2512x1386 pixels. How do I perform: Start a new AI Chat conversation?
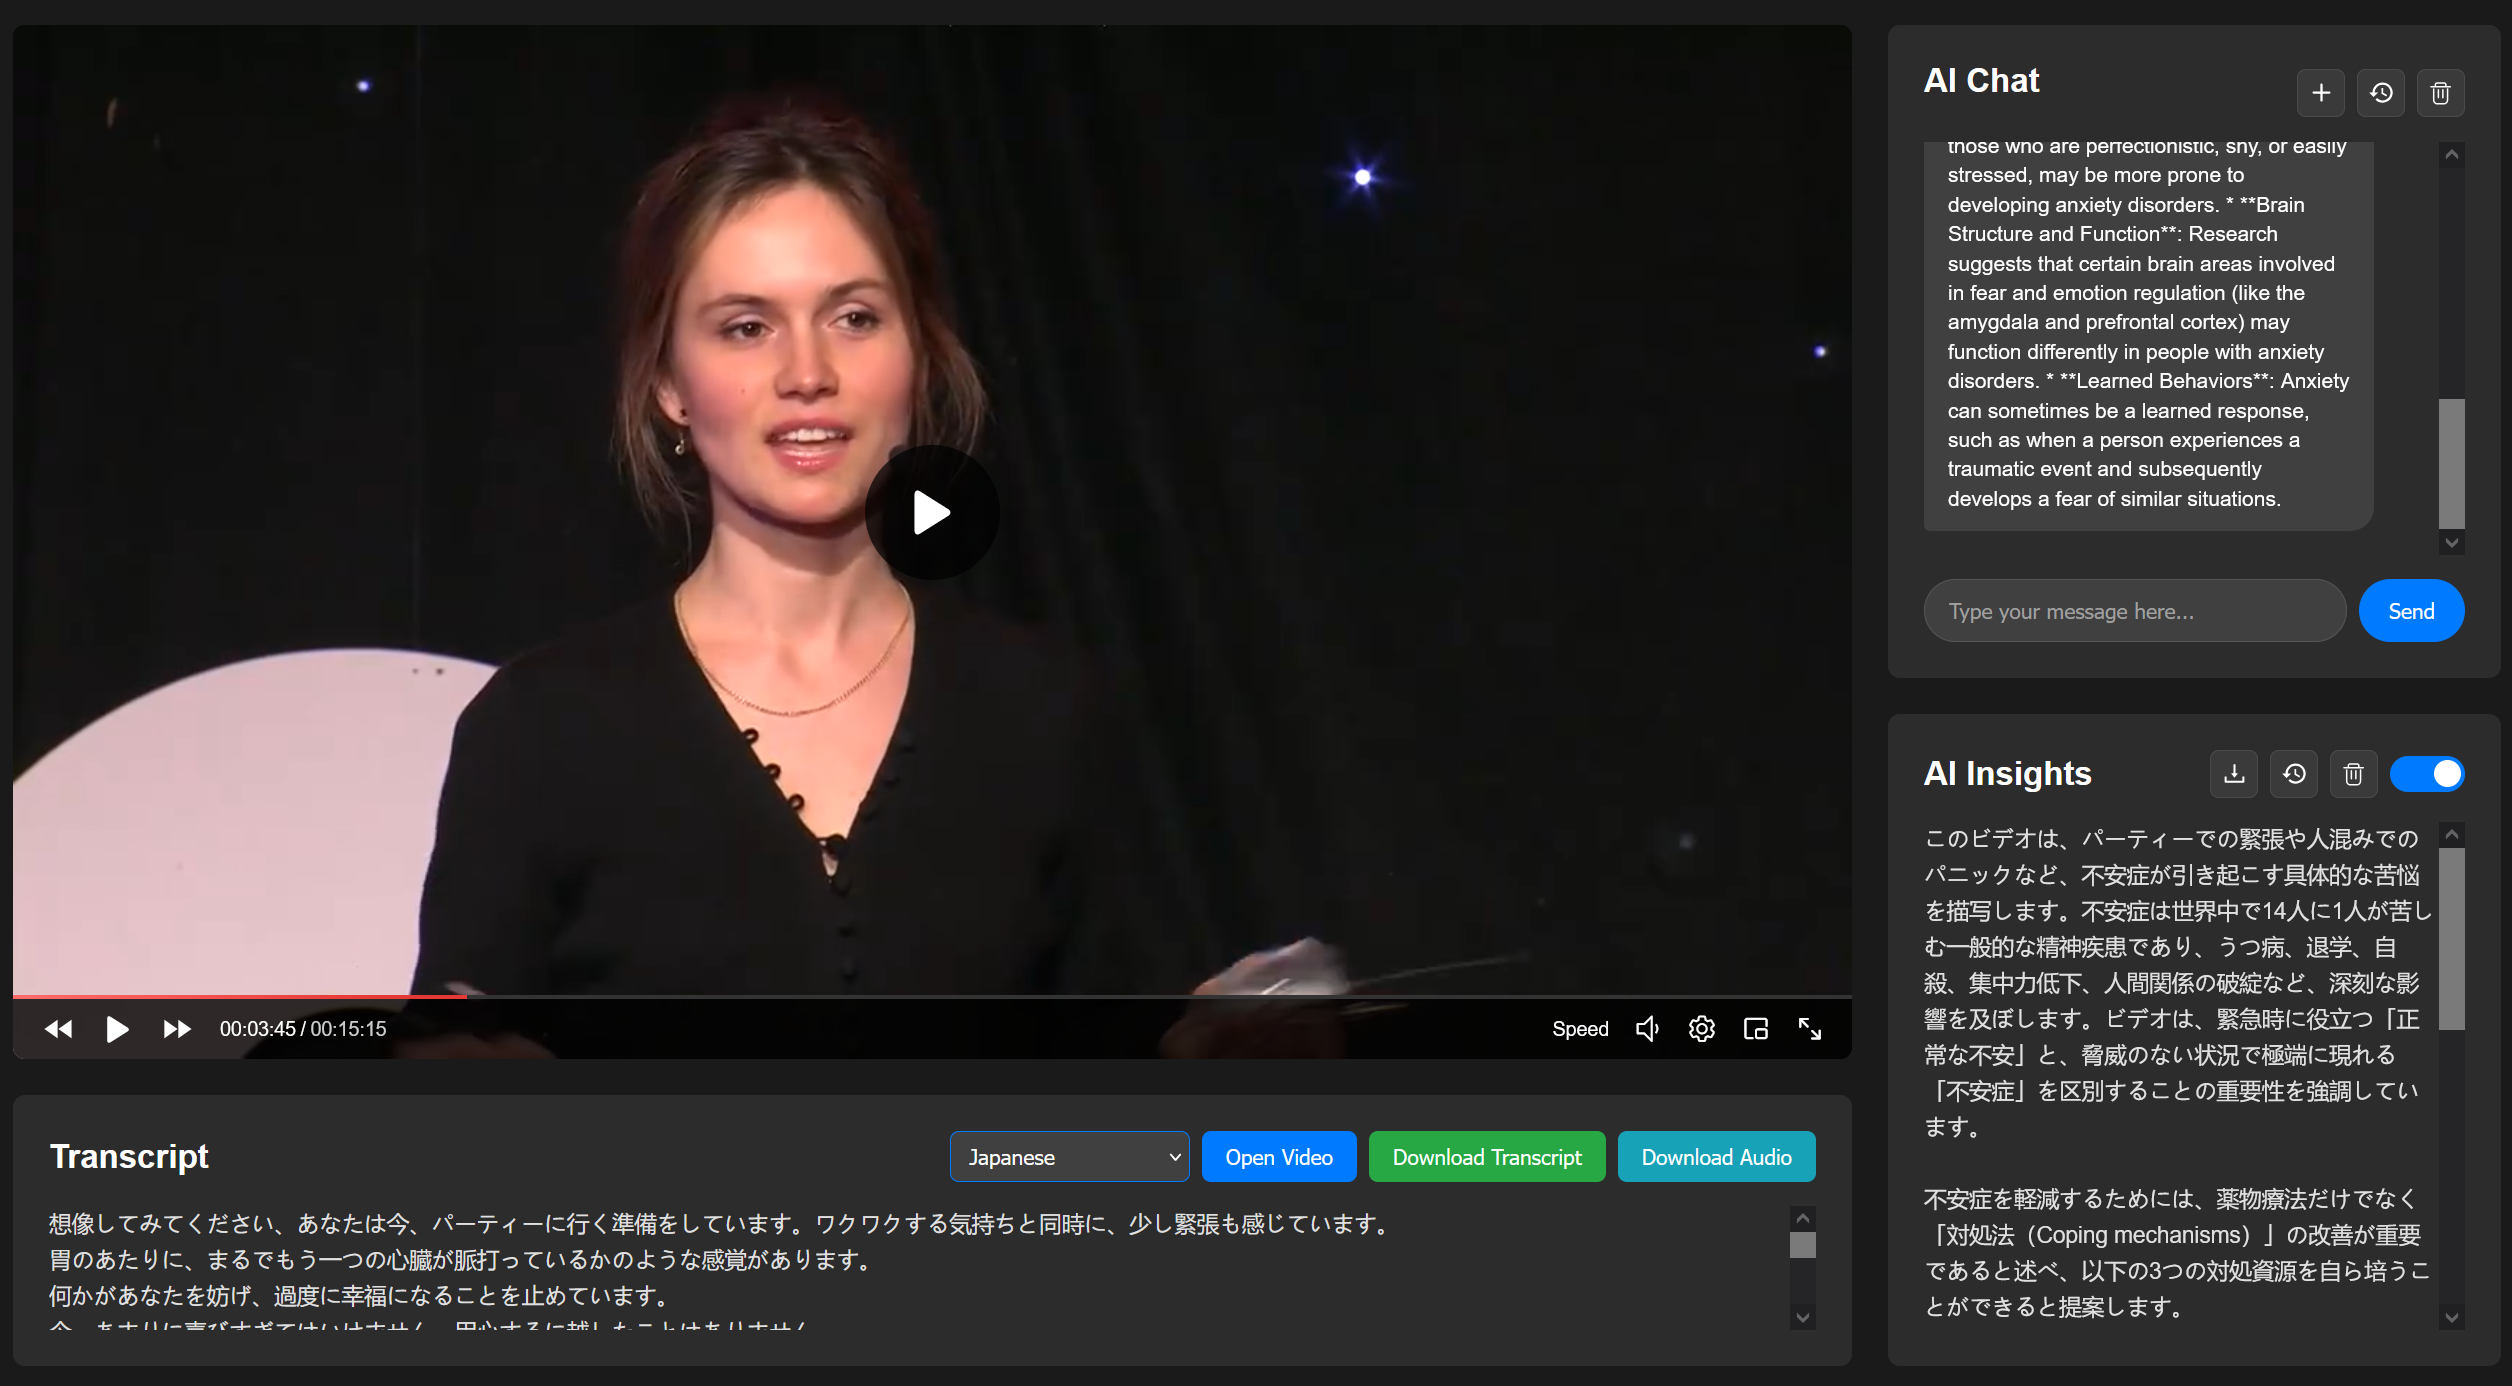pos(2321,93)
